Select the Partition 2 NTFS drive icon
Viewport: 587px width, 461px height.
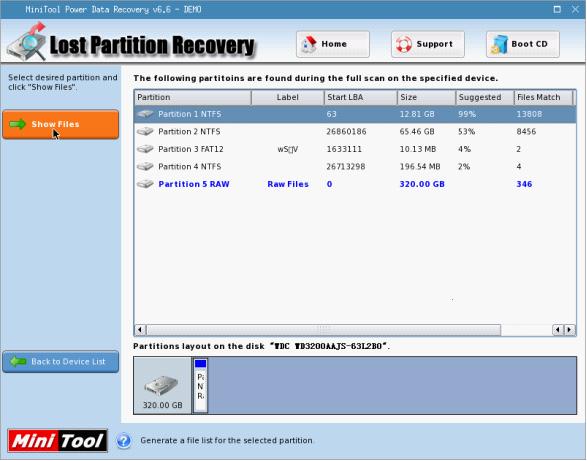coord(145,131)
